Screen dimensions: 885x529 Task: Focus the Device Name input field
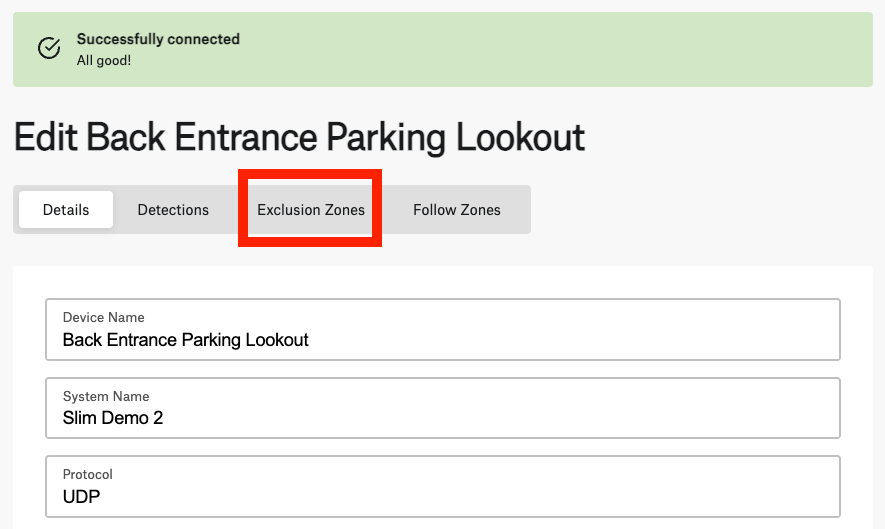(x=443, y=330)
